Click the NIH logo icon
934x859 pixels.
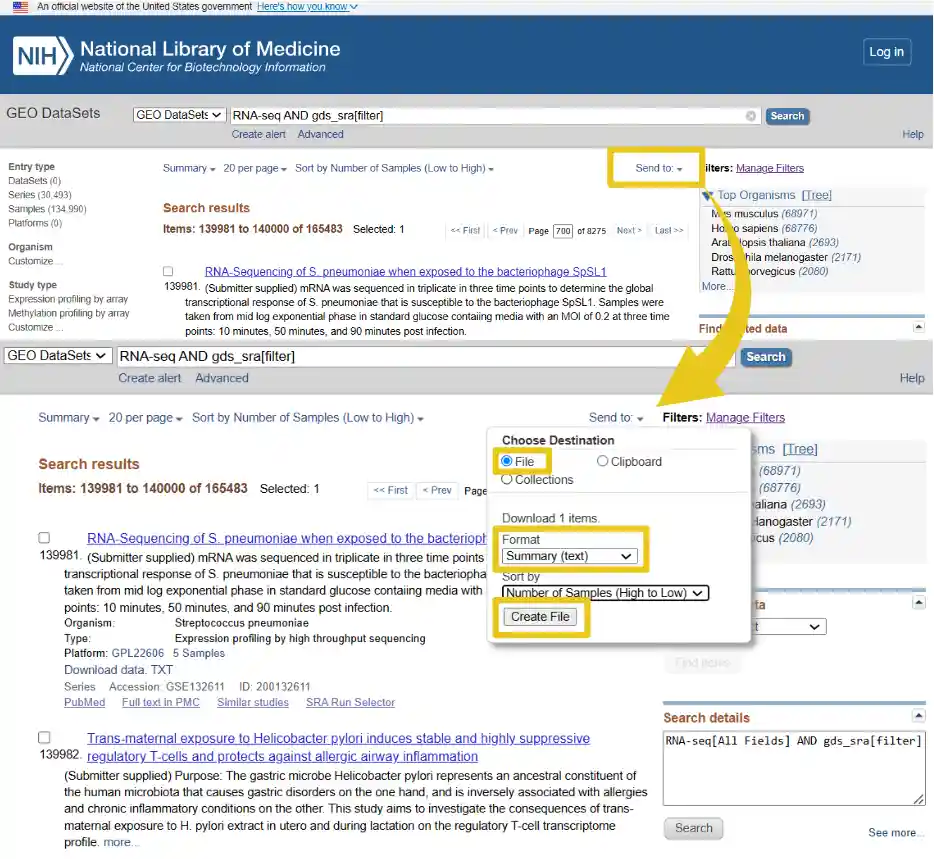pos(43,56)
